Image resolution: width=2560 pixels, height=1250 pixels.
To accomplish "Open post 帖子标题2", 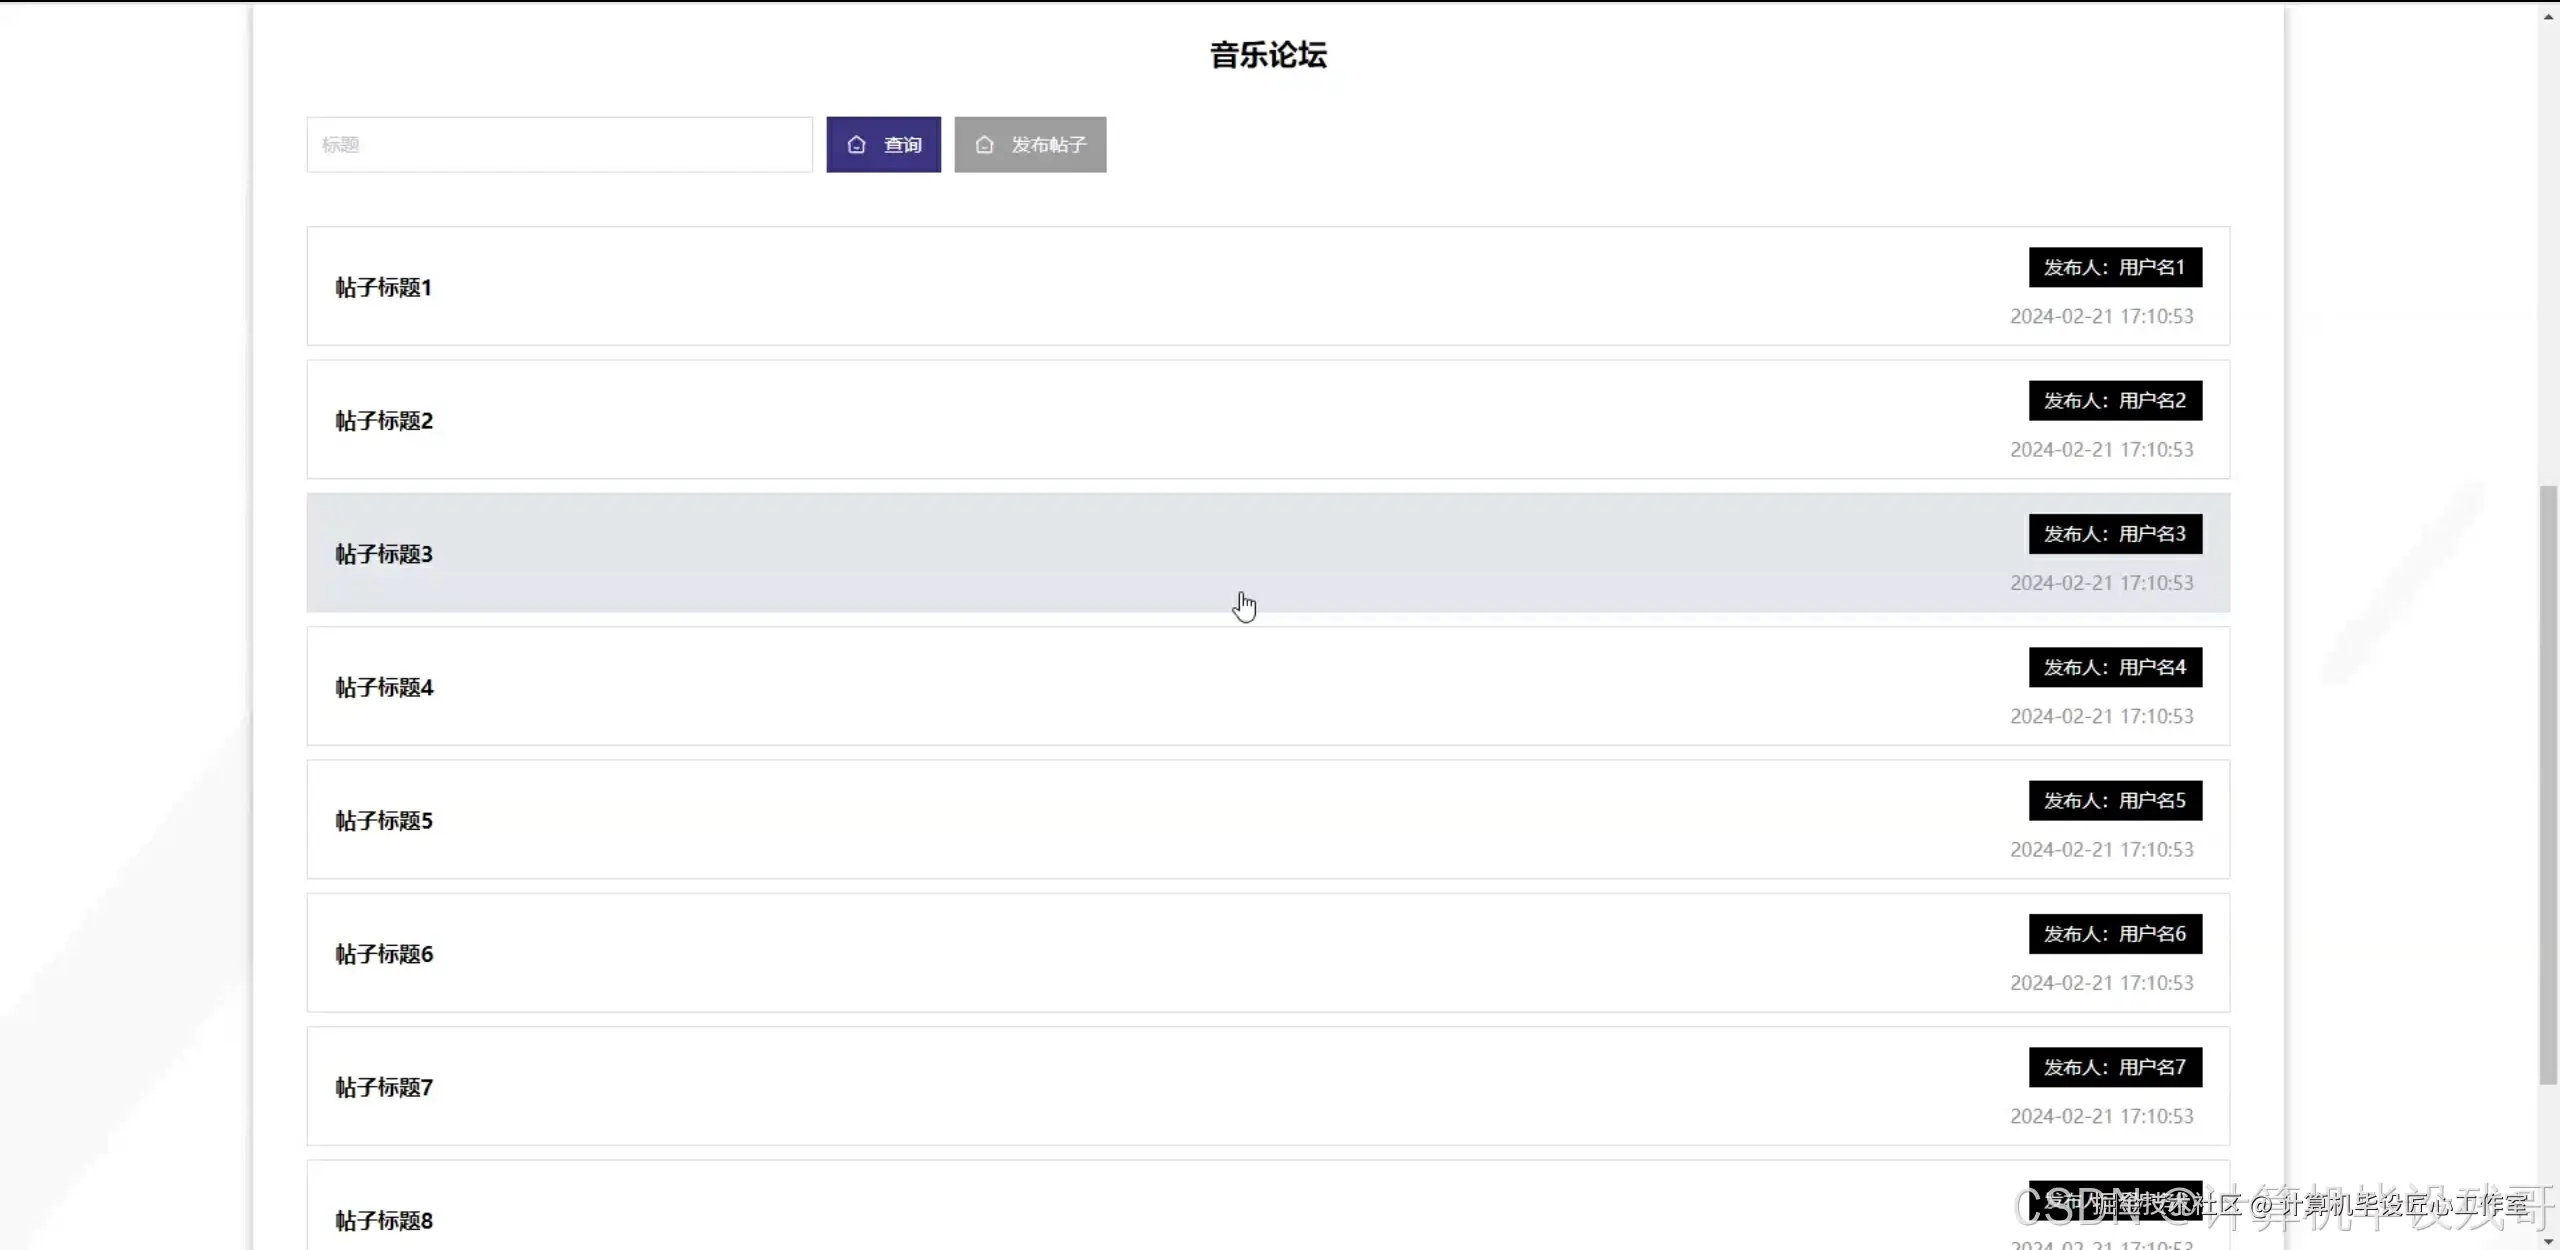I will coord(384,421).
